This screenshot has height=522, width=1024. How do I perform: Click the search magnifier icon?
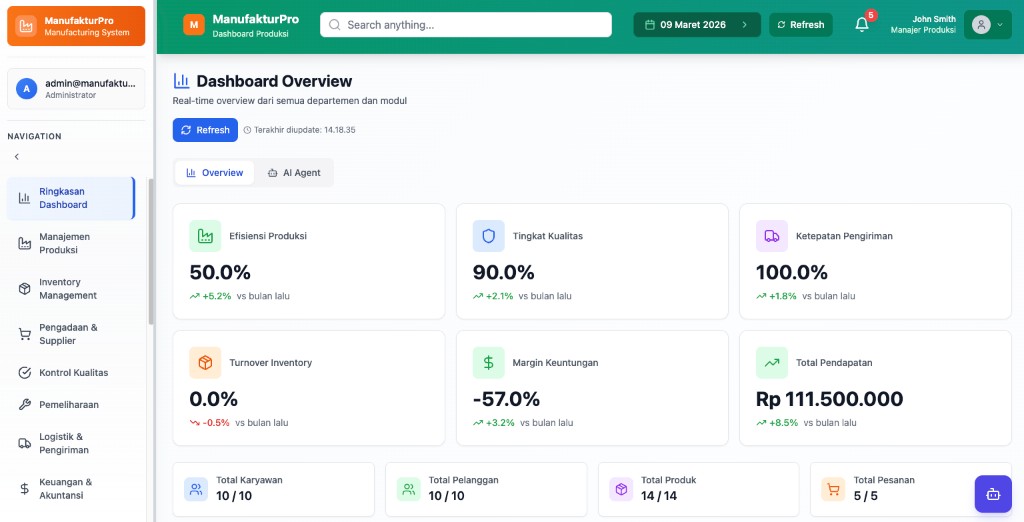(x=335, y=25)
